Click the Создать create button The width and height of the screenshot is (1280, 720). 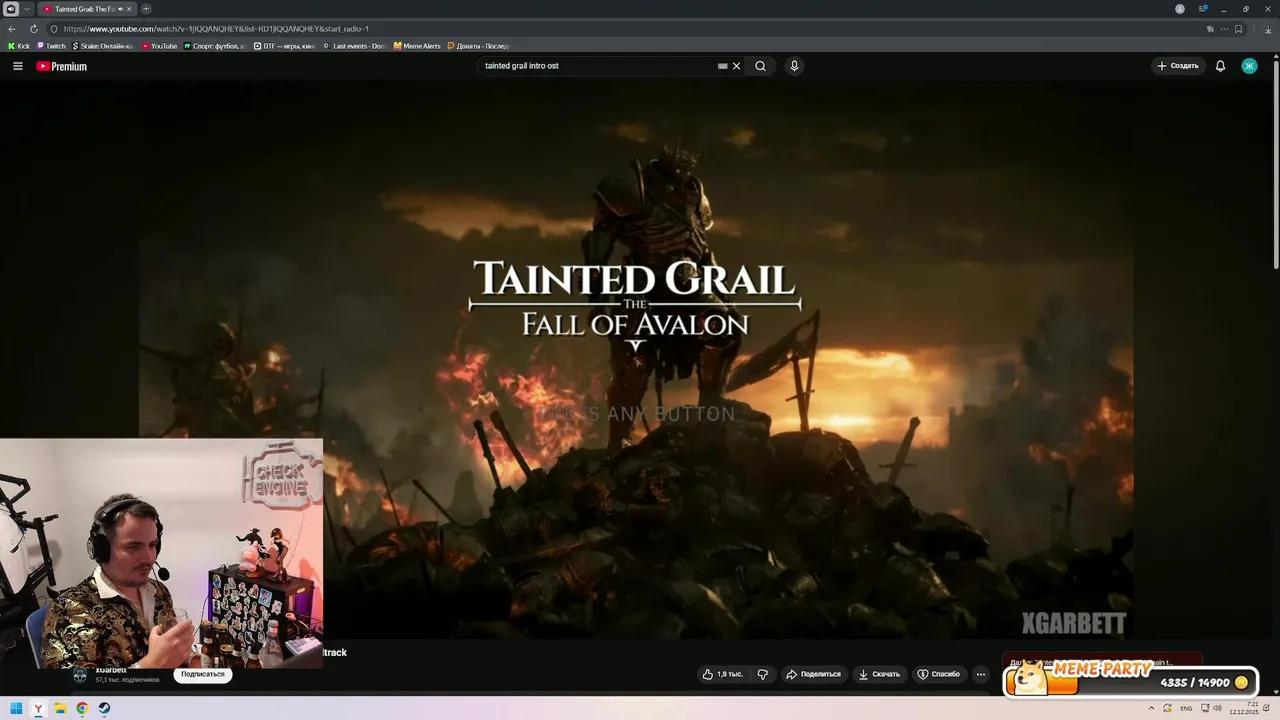coord(1177,66)
